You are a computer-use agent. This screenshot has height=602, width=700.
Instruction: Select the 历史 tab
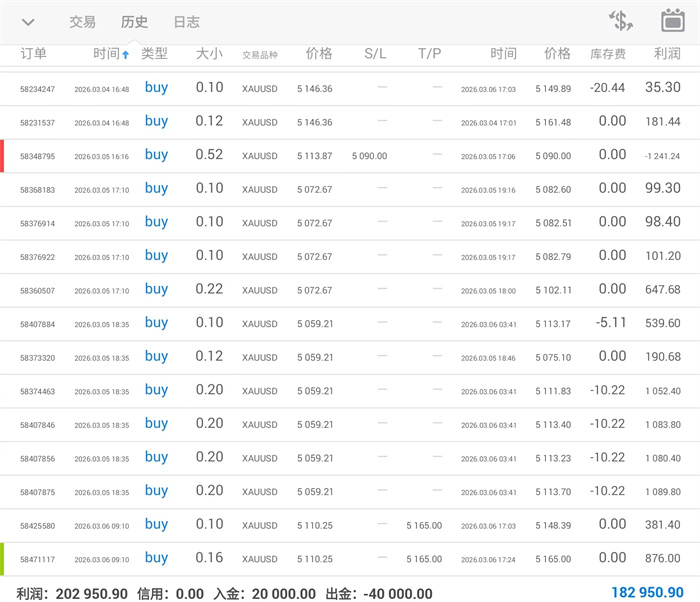pos(134,22)
